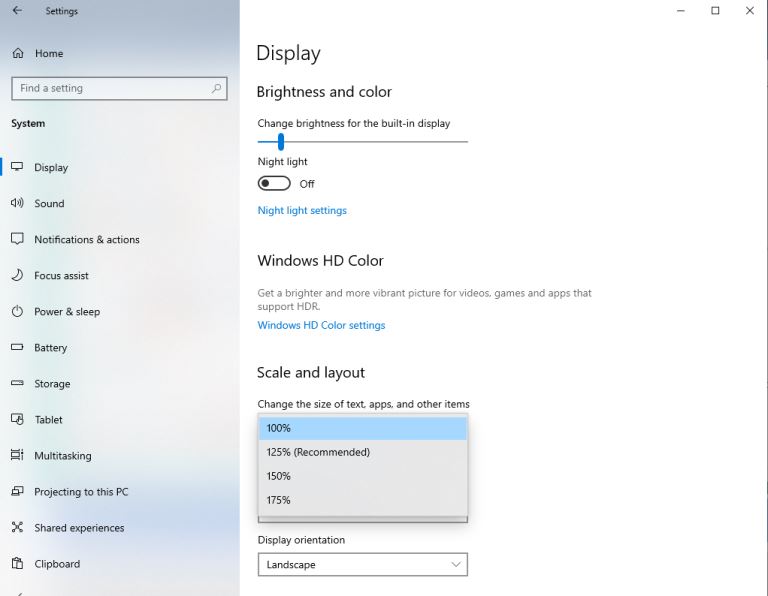Click the Tablet icon in sidebar
This screenshot has height=596, width=768.
17,419
